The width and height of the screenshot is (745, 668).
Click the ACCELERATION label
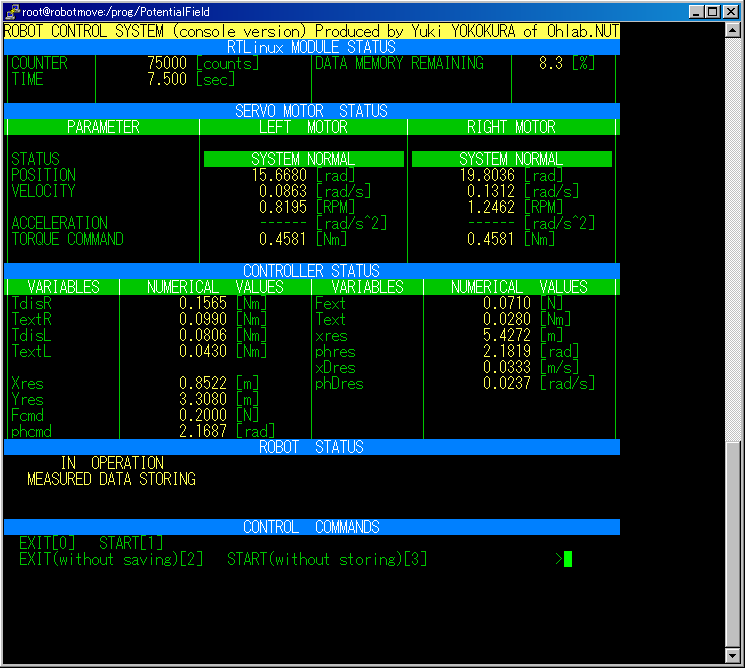(x=59, y=223)
